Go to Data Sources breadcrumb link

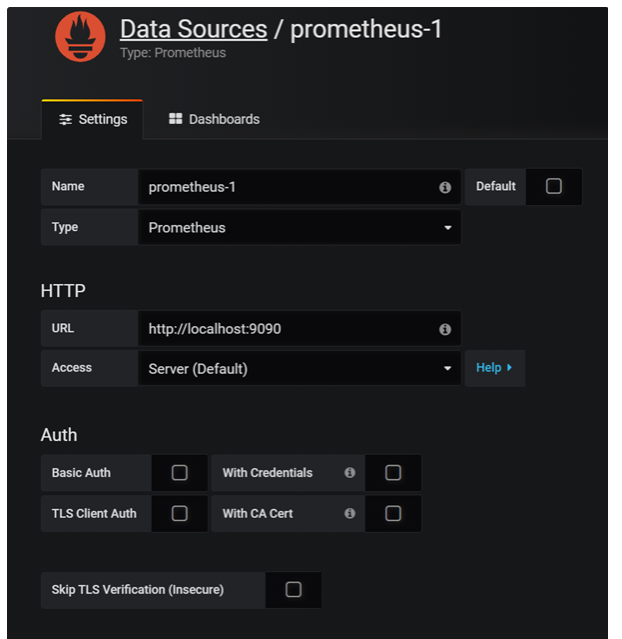click(x=193, y=29)
